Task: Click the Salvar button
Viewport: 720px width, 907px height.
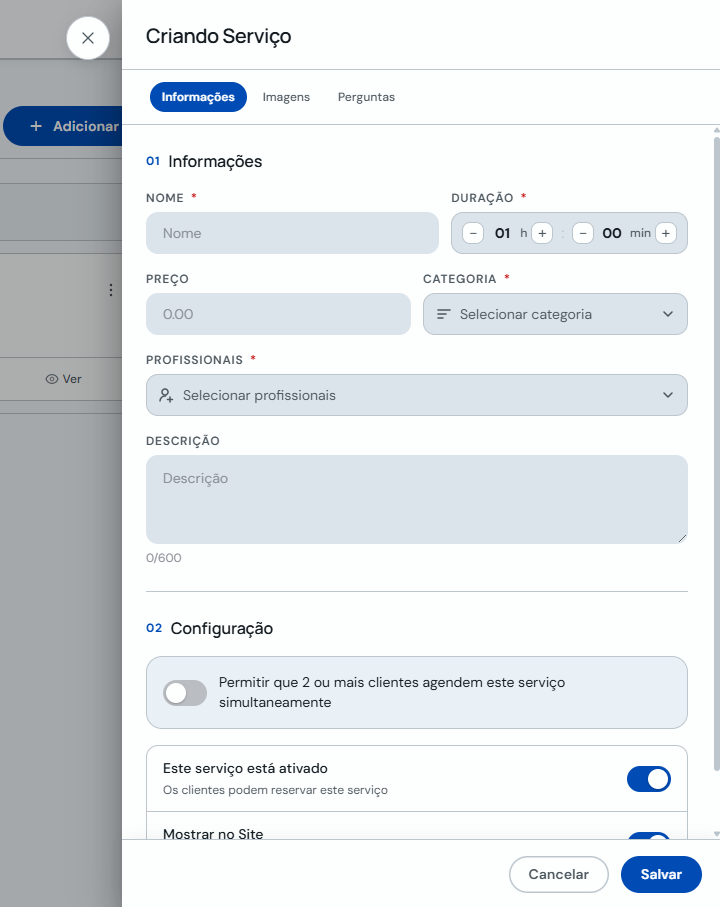Action: point(661,874)
